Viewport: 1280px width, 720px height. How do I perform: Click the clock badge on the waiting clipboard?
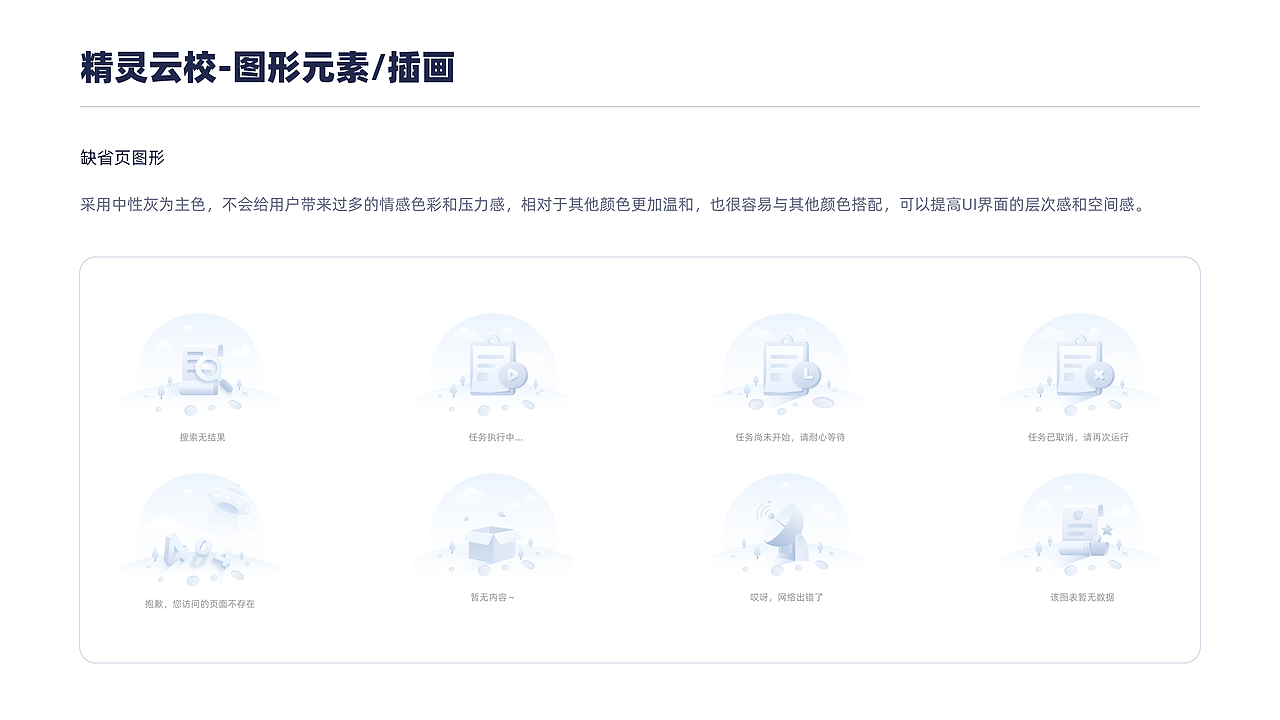(x=805, y=375)
